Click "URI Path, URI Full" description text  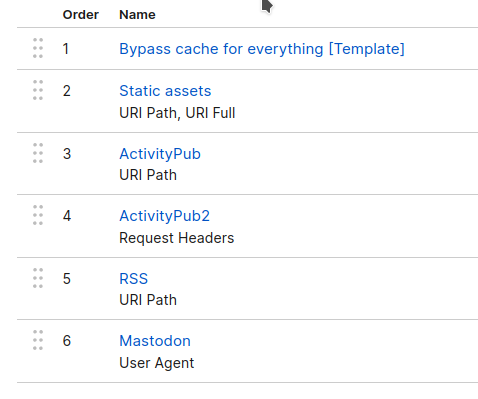[177, 113]
